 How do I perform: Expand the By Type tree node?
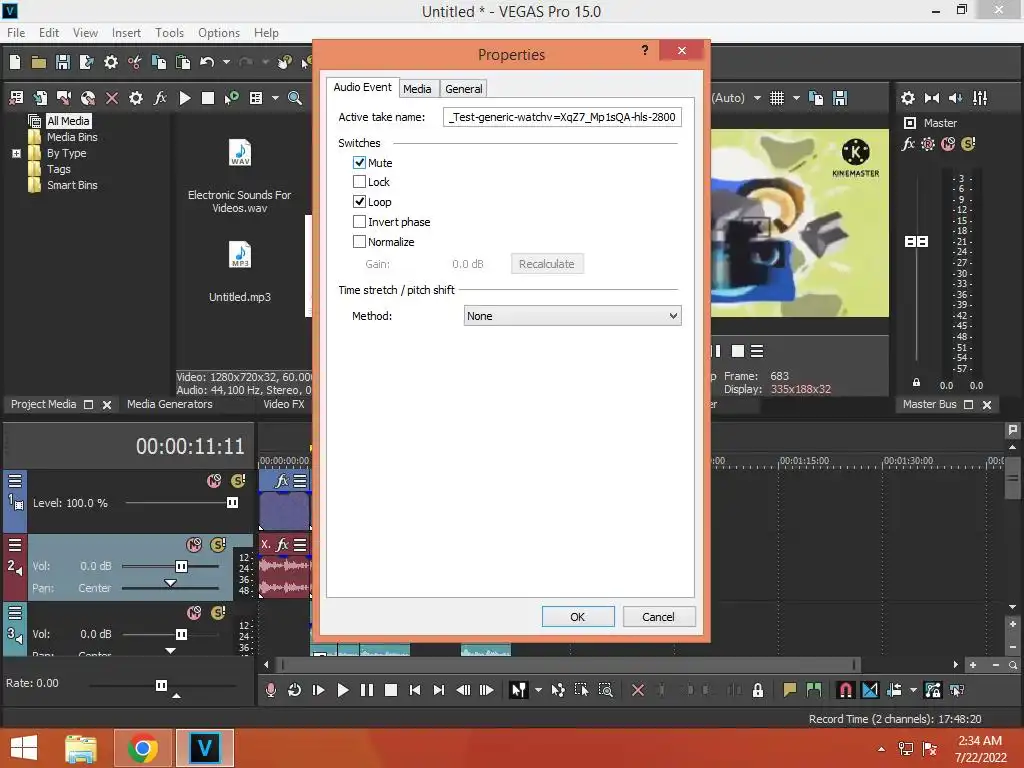click(x=16, y=153)
